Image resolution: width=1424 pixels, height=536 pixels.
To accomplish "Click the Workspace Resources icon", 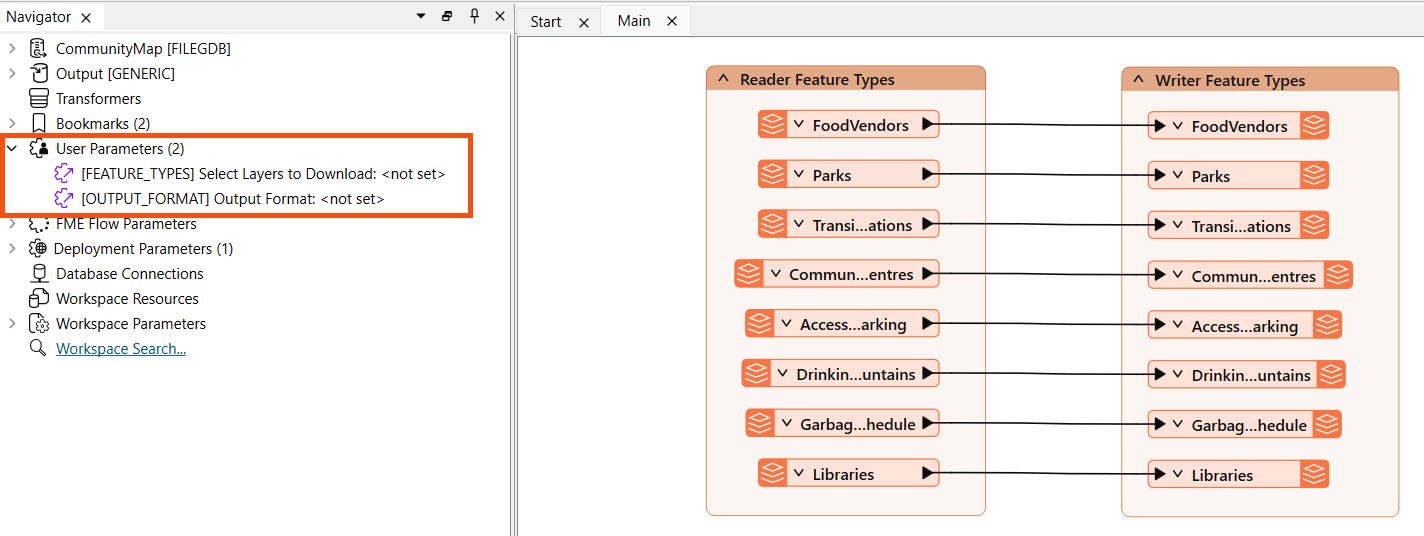I will pos(39,299).
